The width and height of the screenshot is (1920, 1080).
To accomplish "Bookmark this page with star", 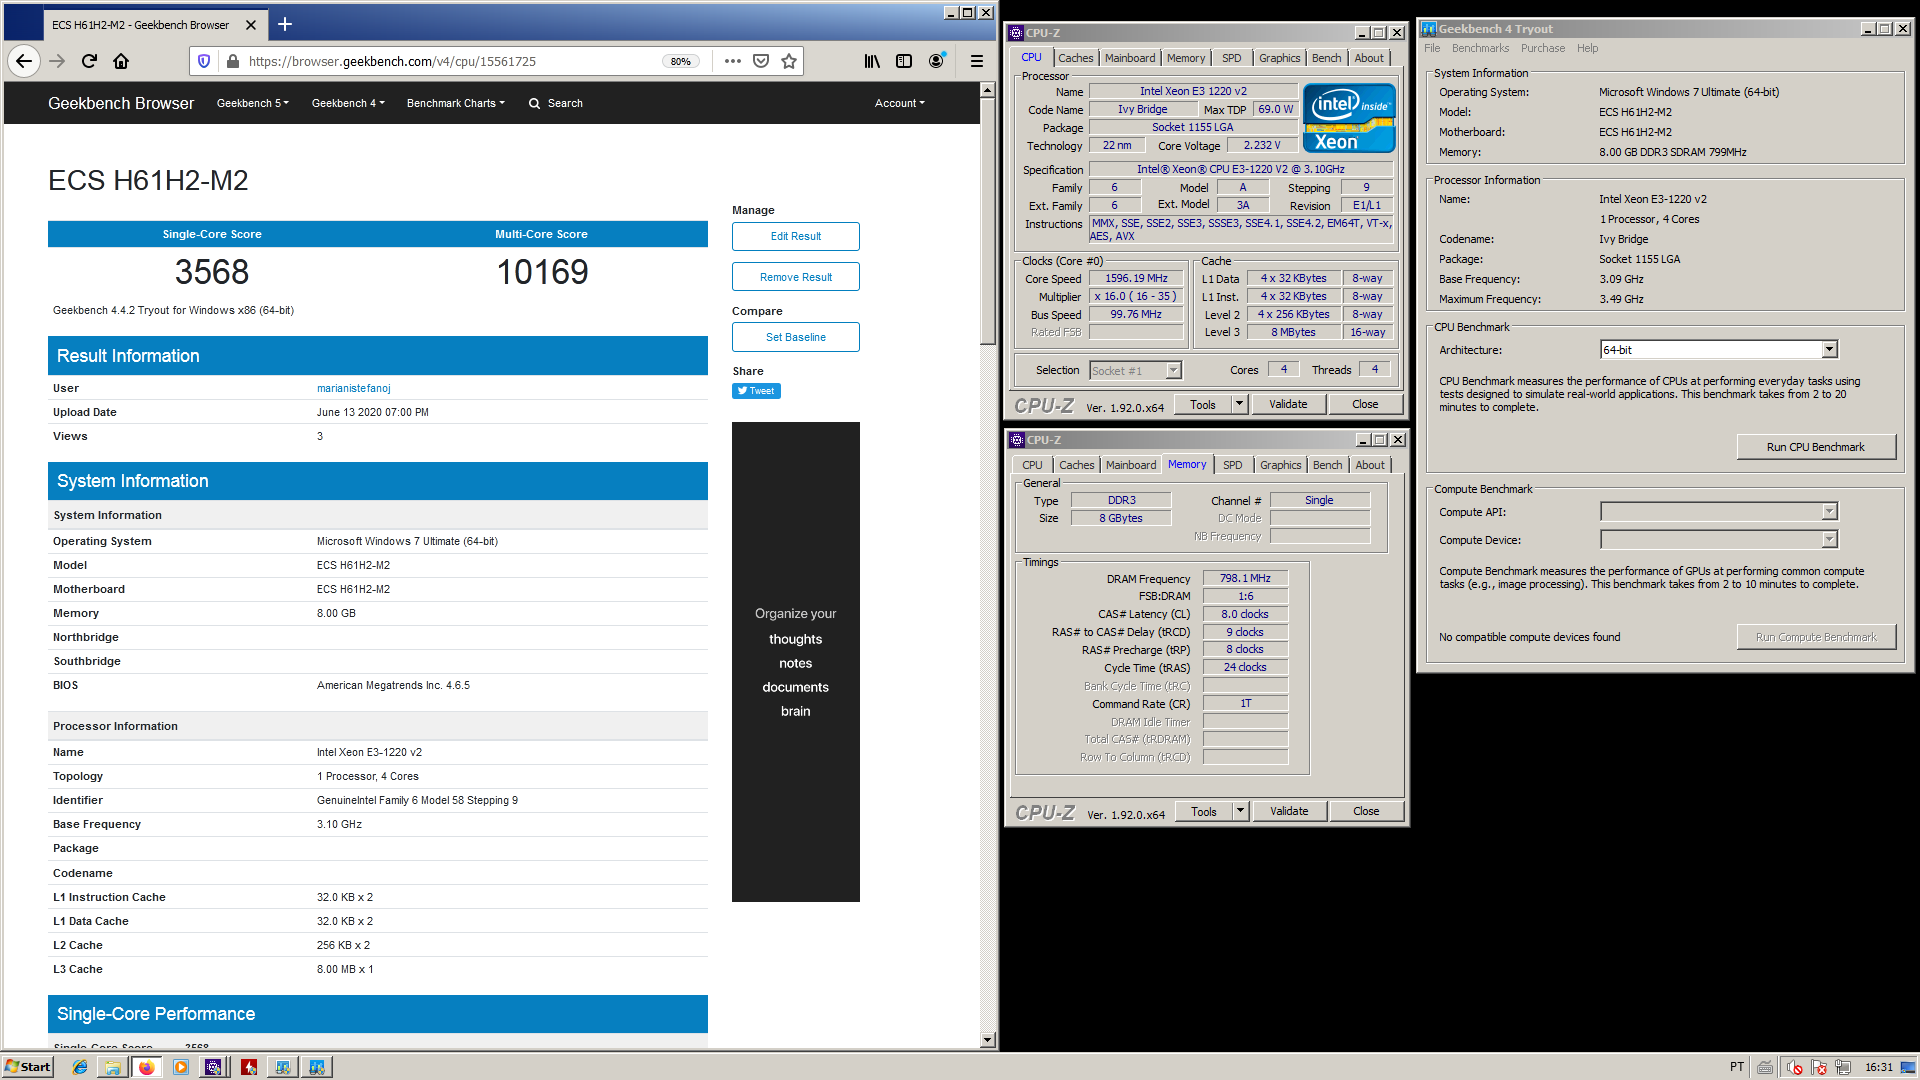I will point(789,61).
